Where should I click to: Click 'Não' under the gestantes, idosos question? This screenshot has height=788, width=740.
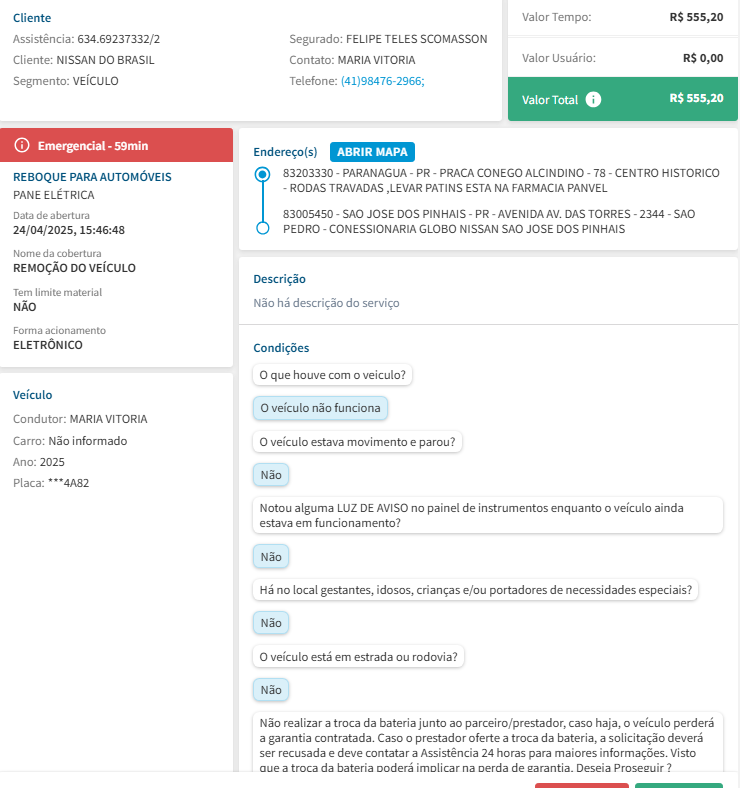(270, 622)
